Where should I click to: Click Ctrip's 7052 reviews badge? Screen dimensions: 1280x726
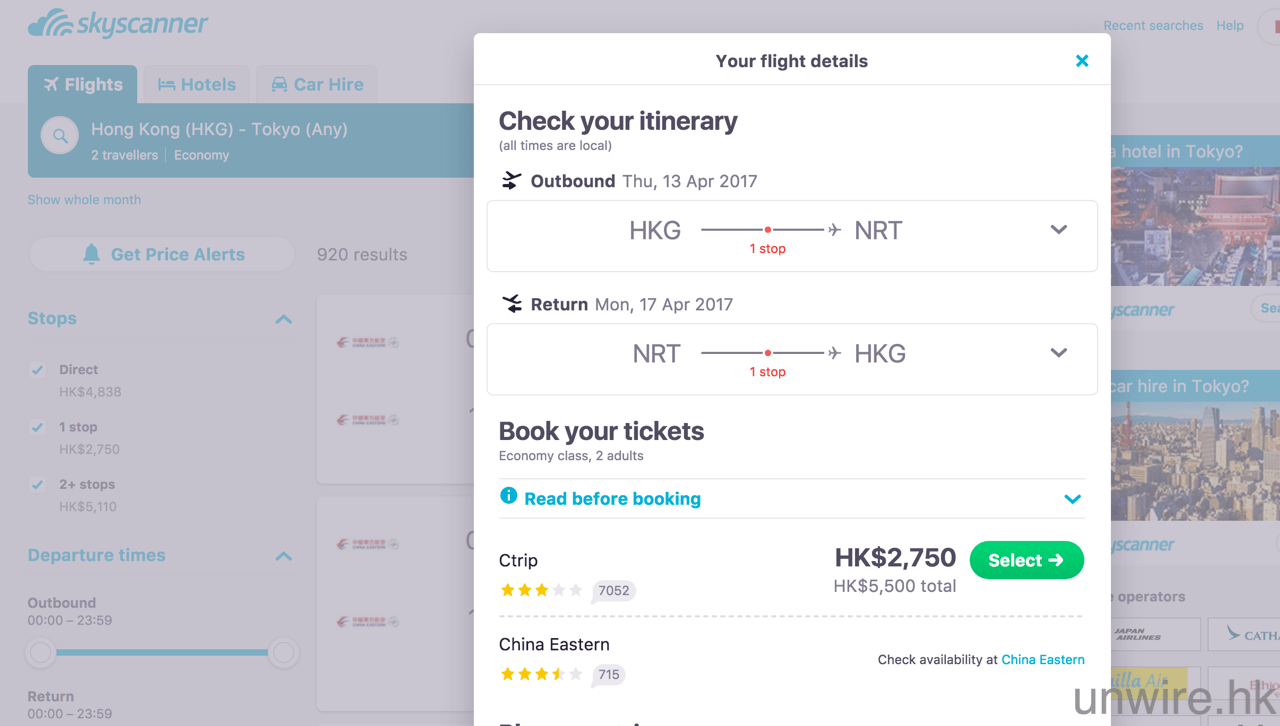tap(613, 590)
